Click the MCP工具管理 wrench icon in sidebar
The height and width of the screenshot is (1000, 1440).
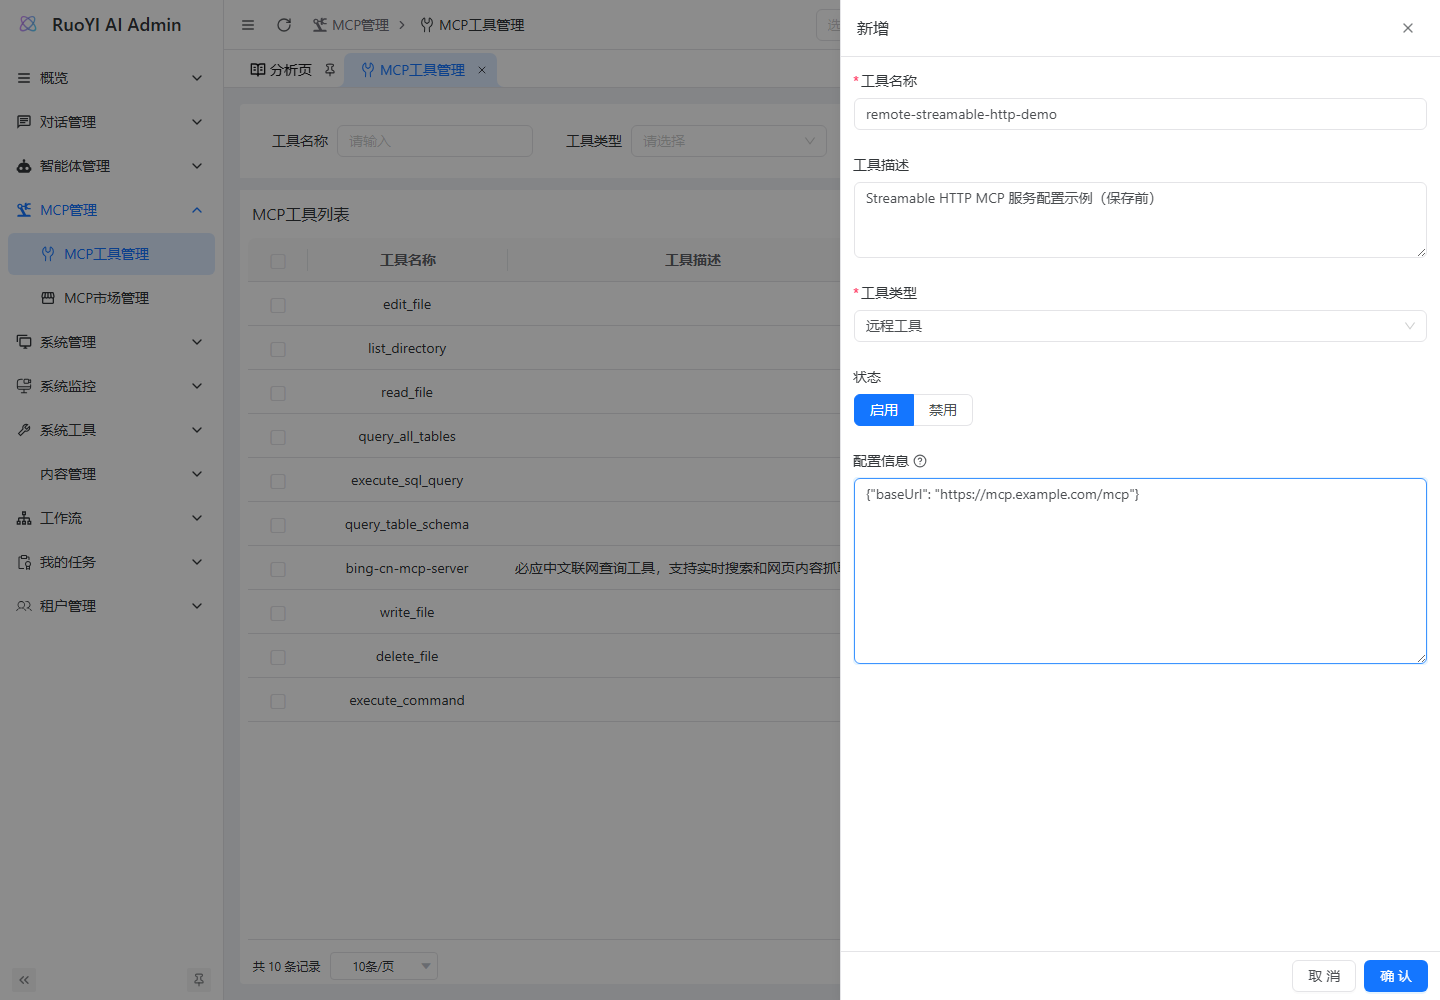48,254
